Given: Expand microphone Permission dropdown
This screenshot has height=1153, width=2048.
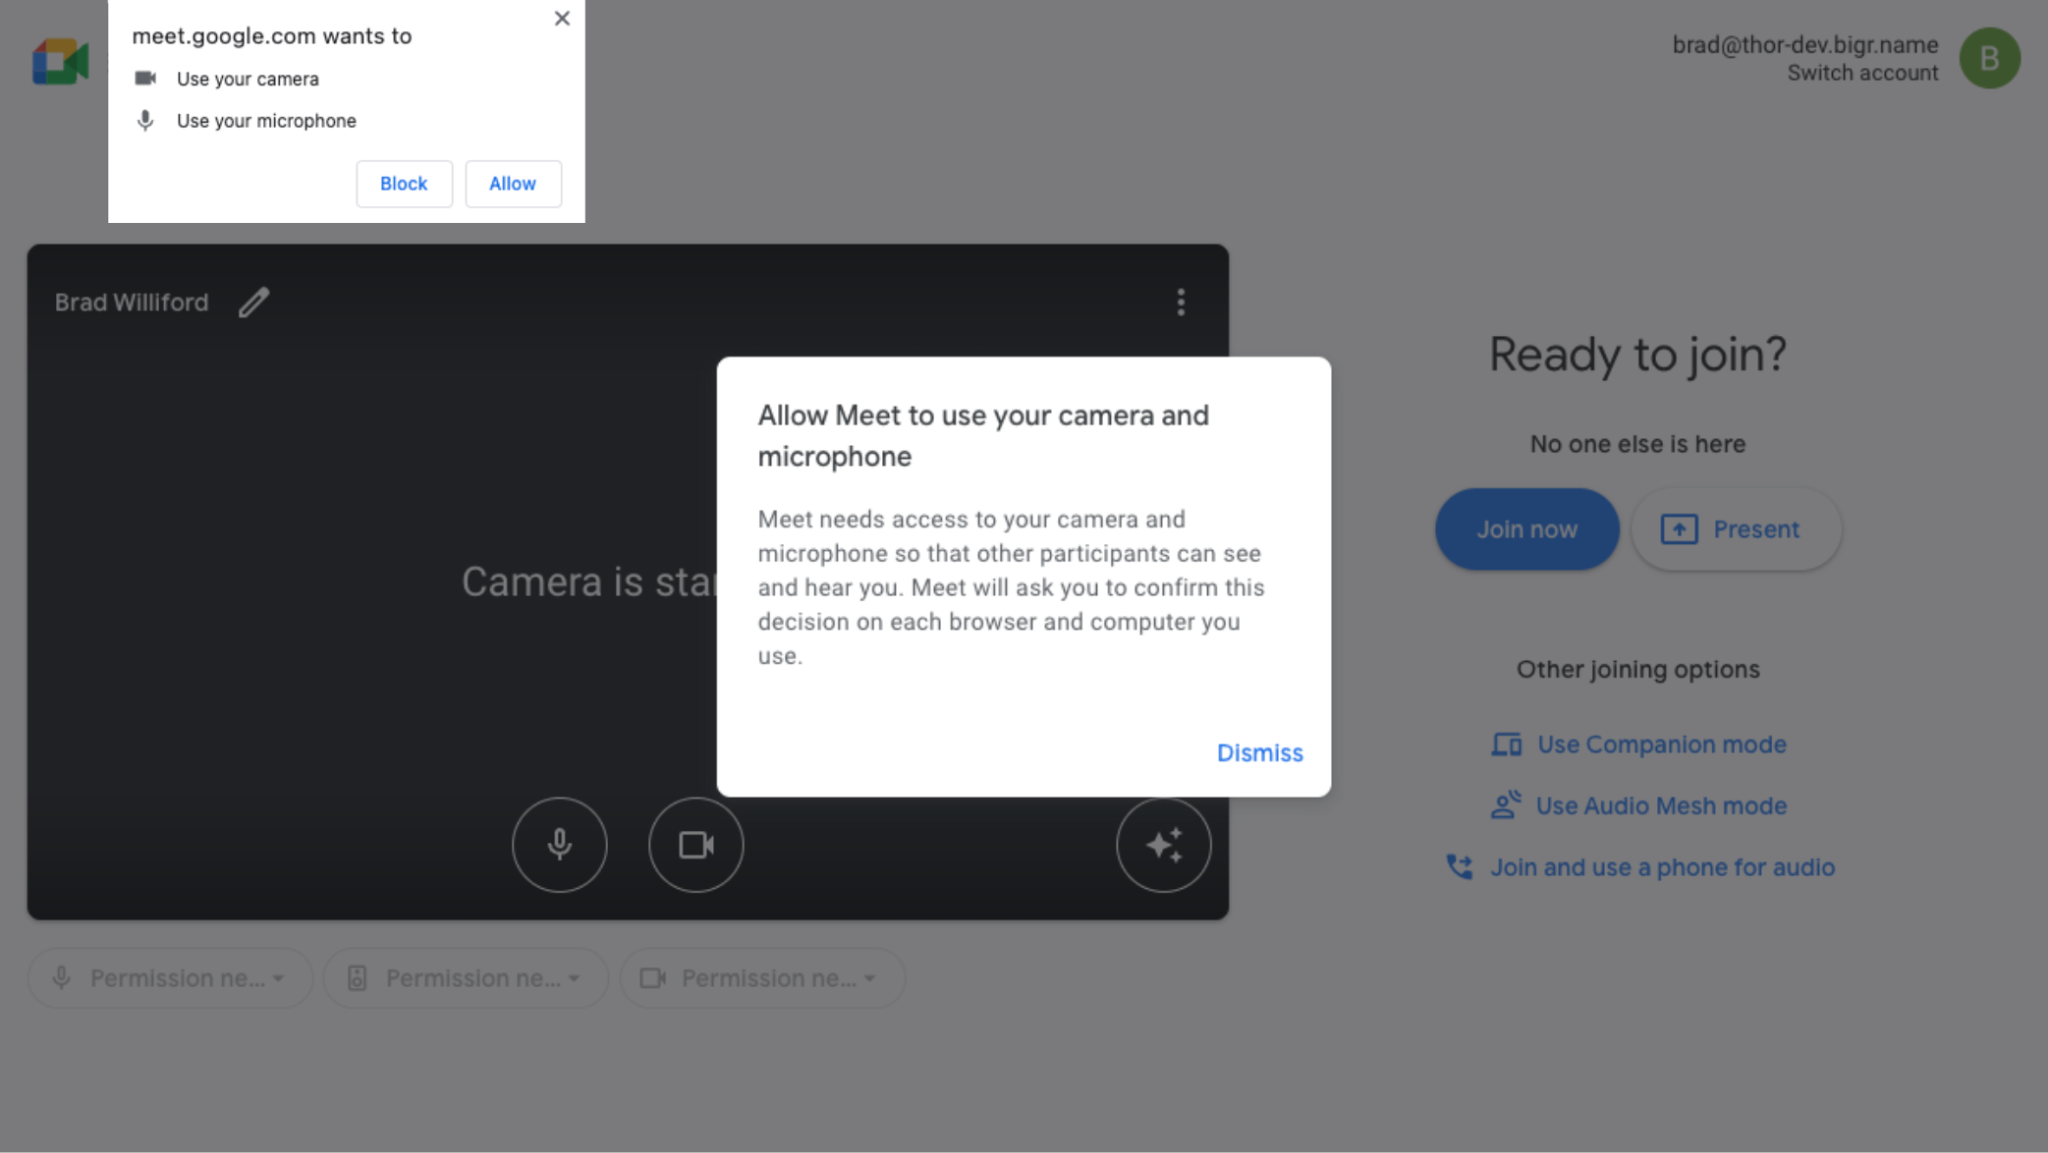Looking at the screenshot, I should 281,977.
